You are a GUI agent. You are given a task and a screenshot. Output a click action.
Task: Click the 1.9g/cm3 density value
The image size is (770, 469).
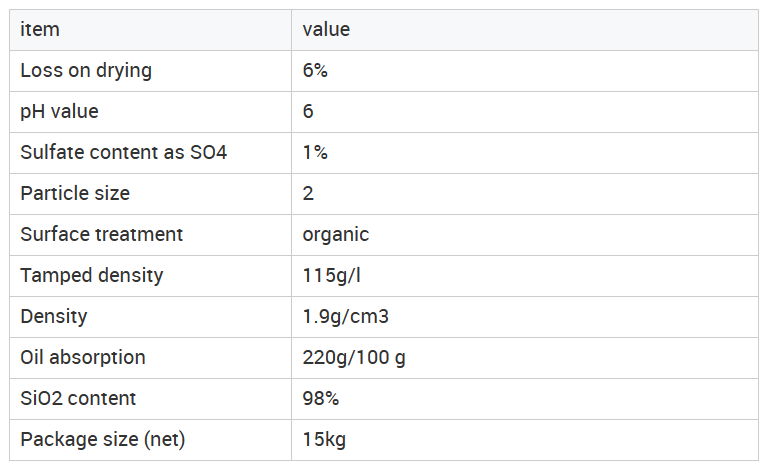(346, 317)
